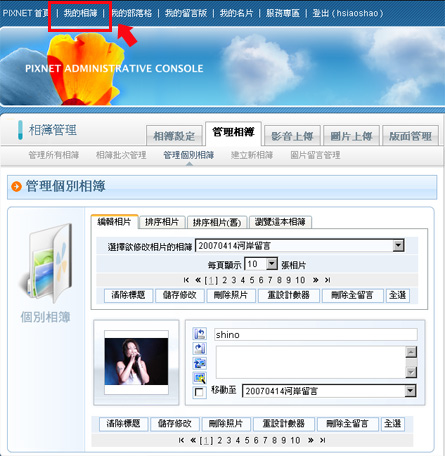Image resolution: width=445 pixels, height=456 pixels.
Task: Go to first page in upper pagination
Action: coord(186,280)
